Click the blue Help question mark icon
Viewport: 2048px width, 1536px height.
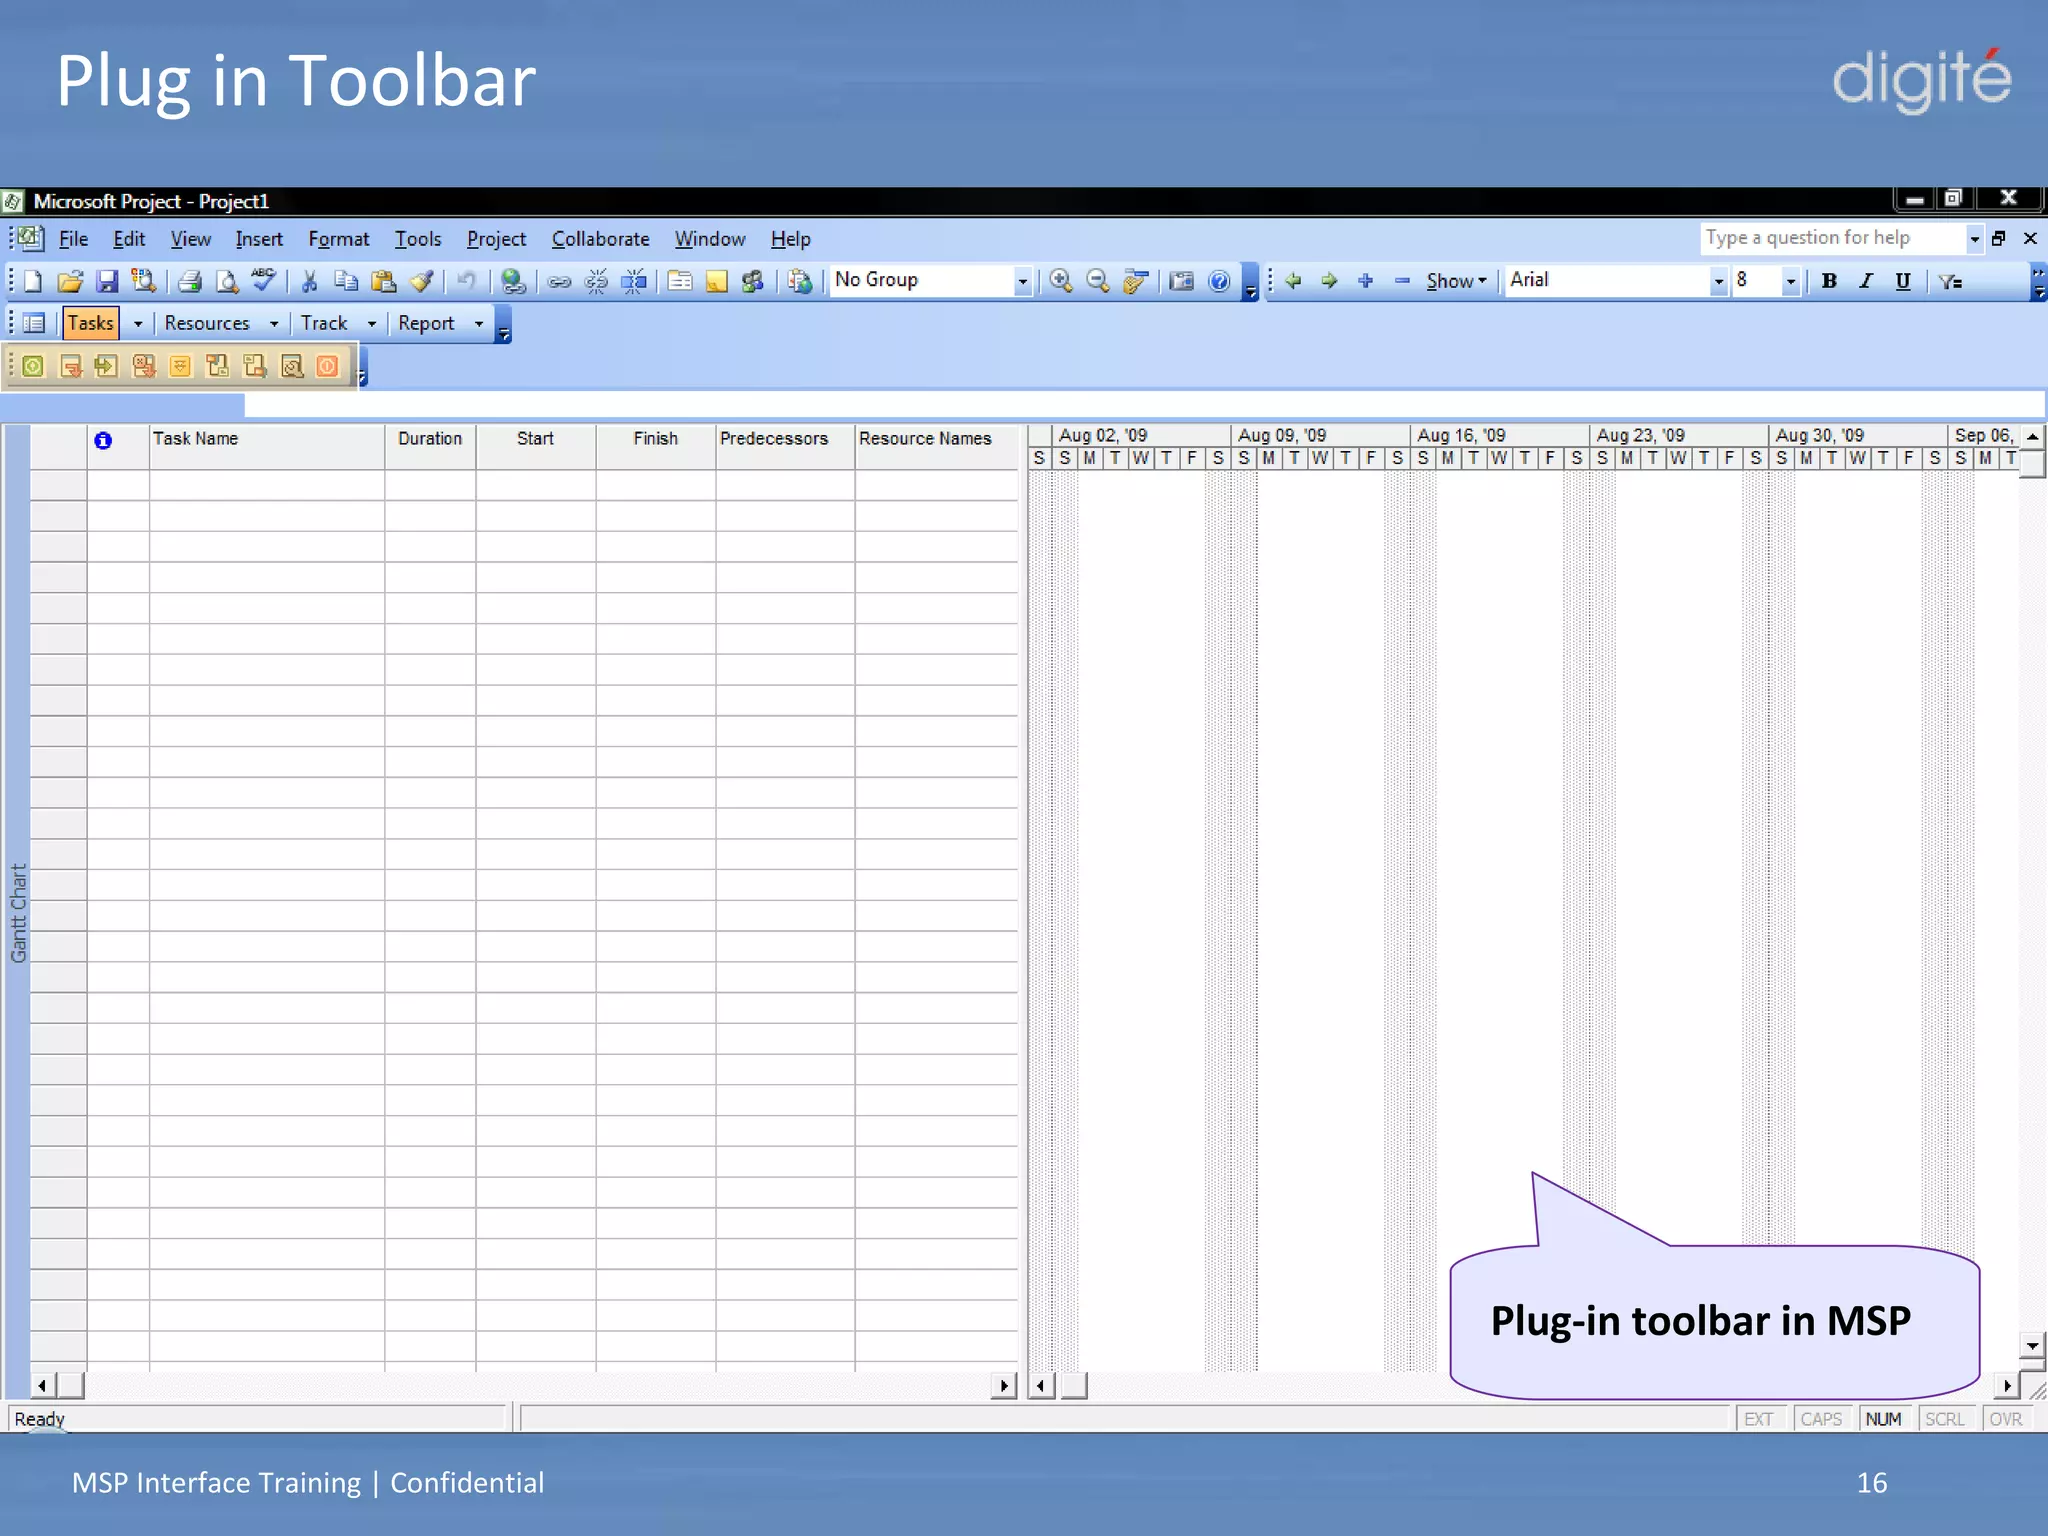click(1219, 281)
